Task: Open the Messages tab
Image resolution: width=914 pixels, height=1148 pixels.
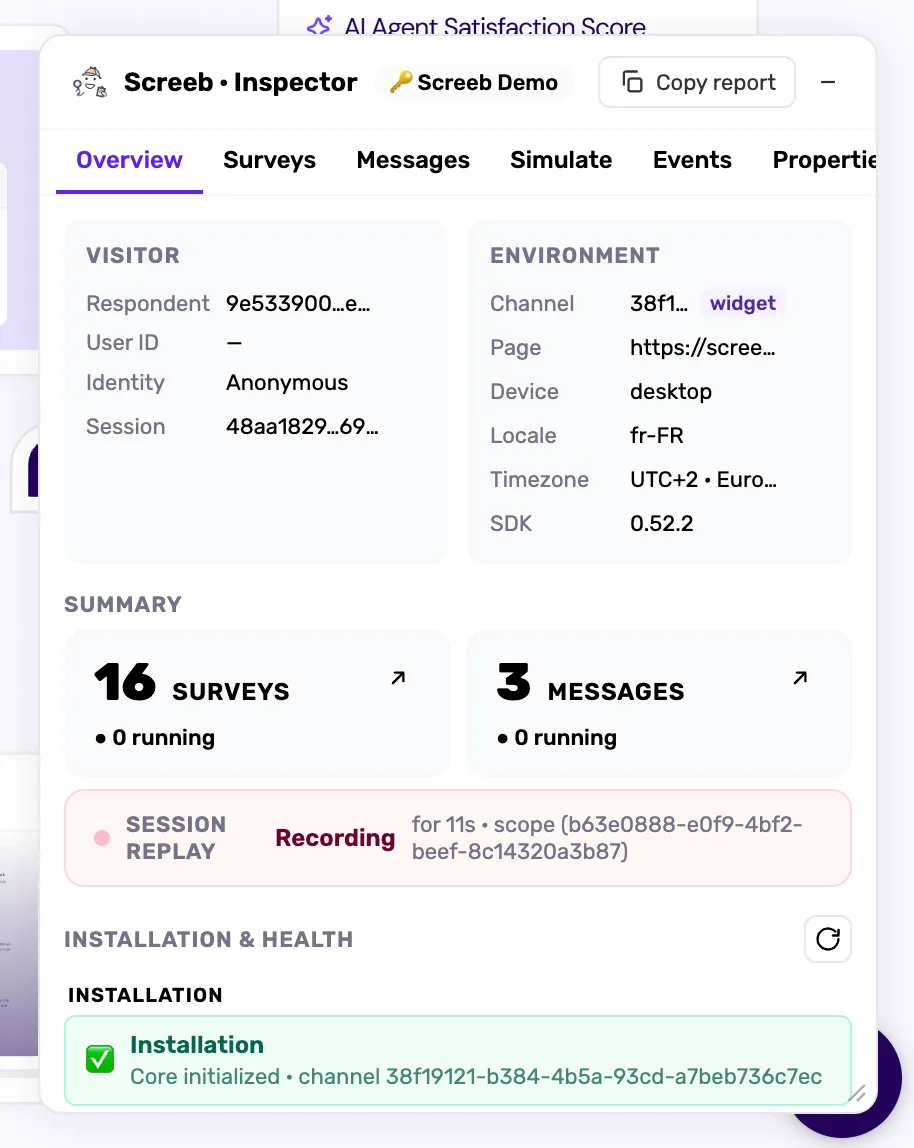Action: coord(413,160)
